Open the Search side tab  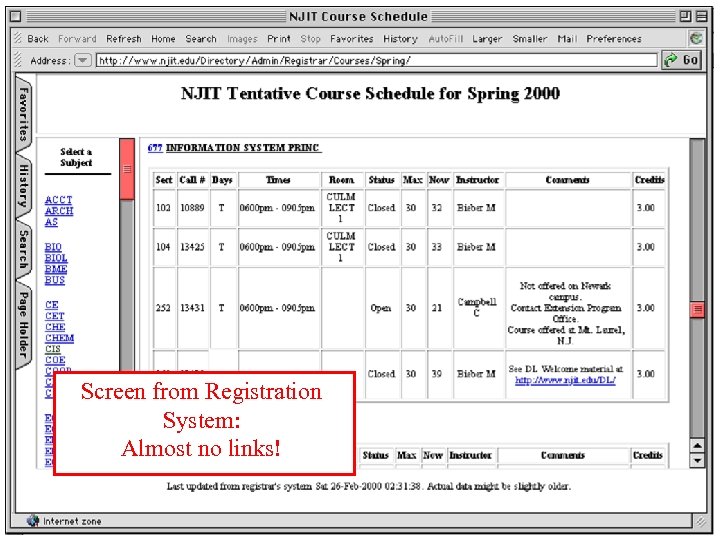[23, 249]
